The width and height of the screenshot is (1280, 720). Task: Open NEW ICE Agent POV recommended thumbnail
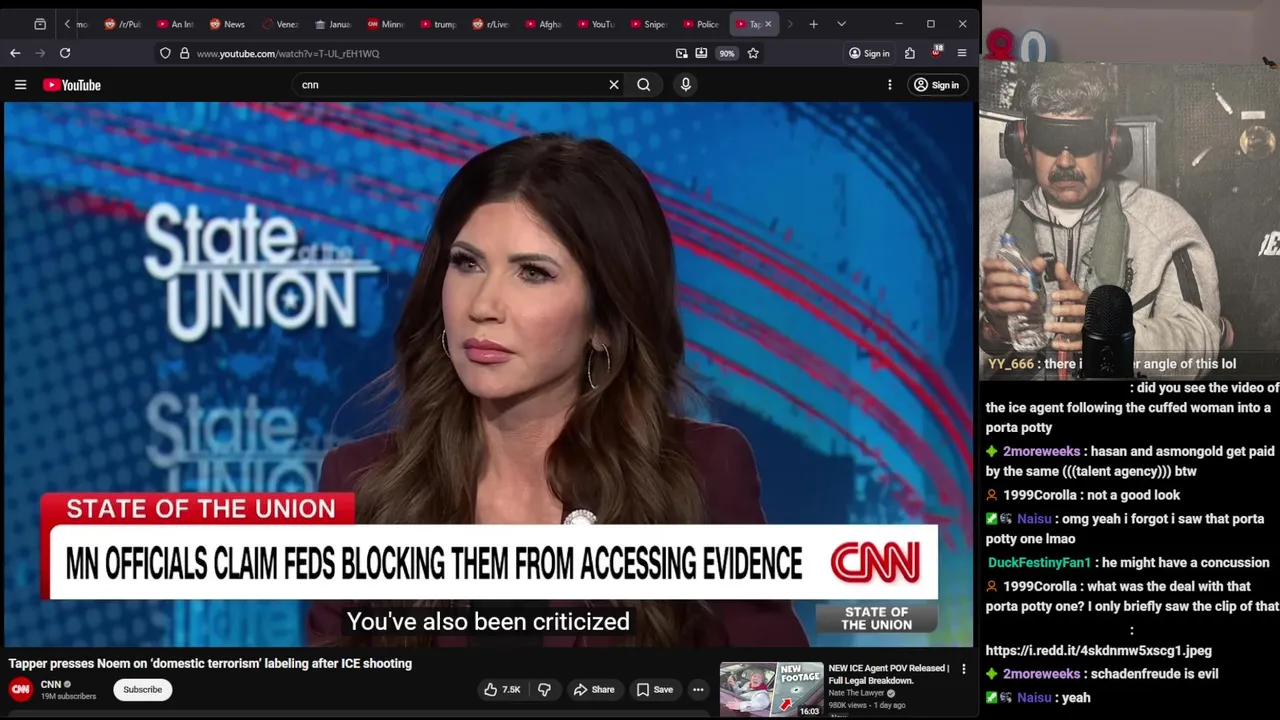pos(772,689)
